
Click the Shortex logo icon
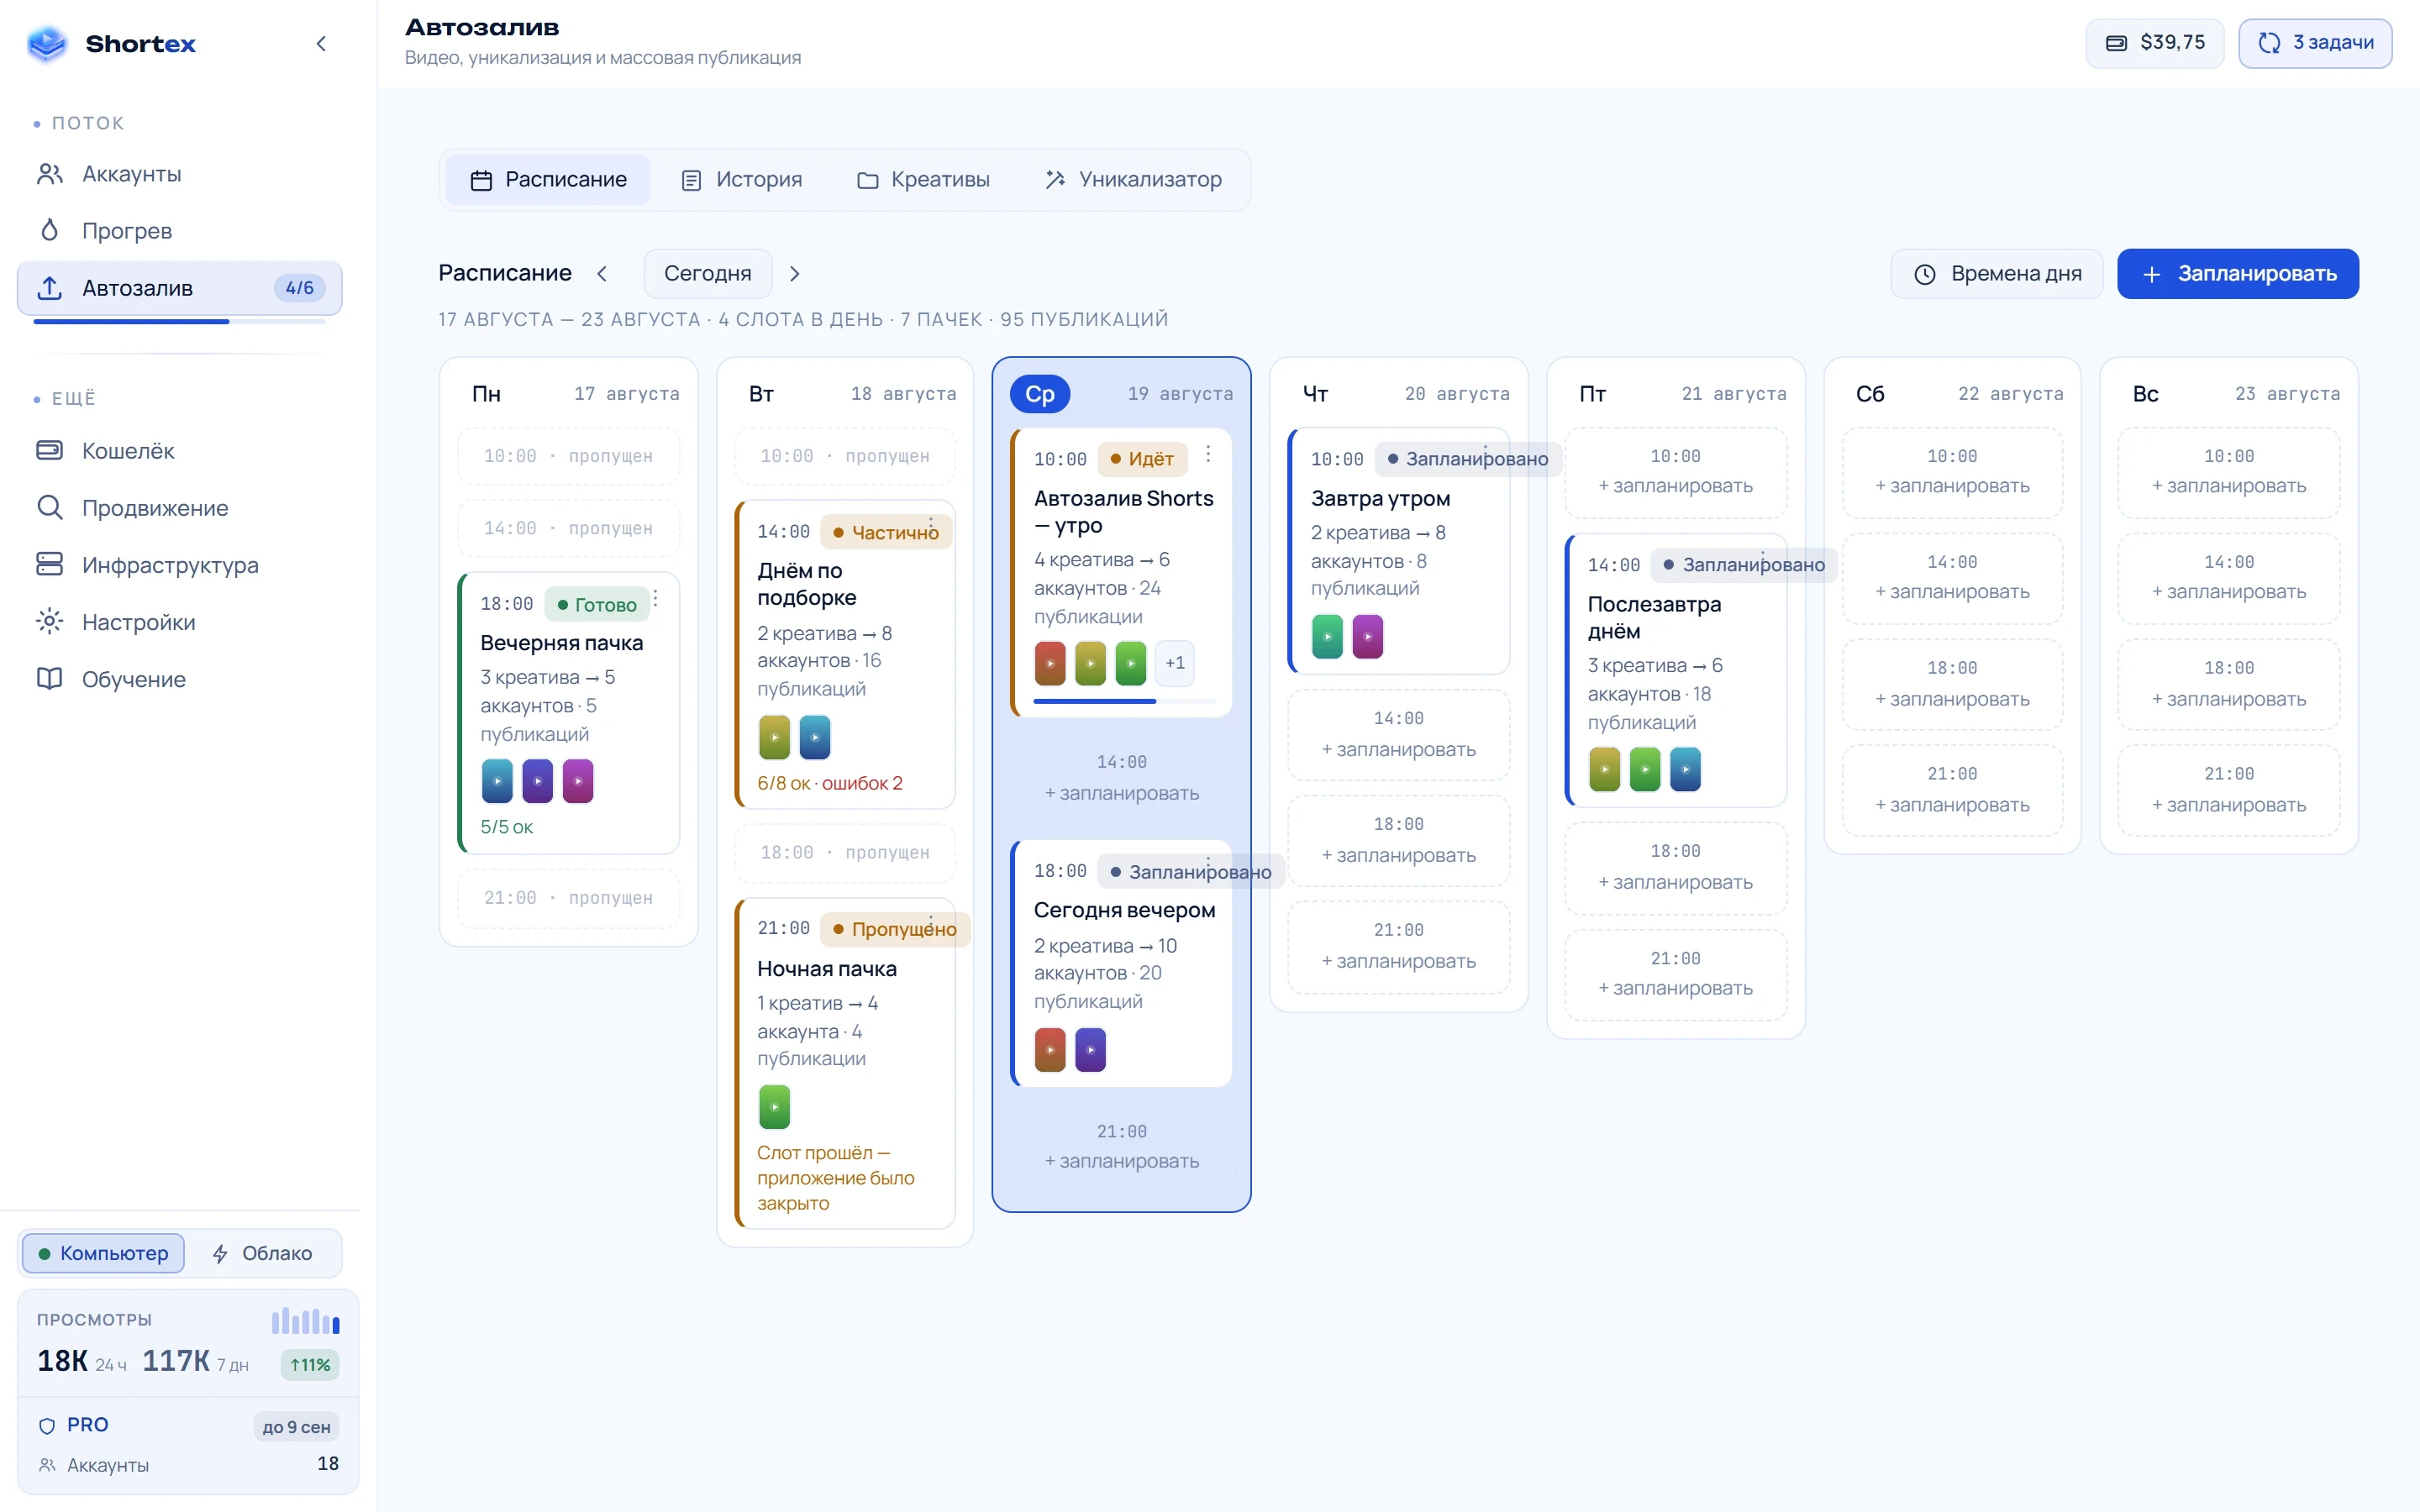click(47, 43)
